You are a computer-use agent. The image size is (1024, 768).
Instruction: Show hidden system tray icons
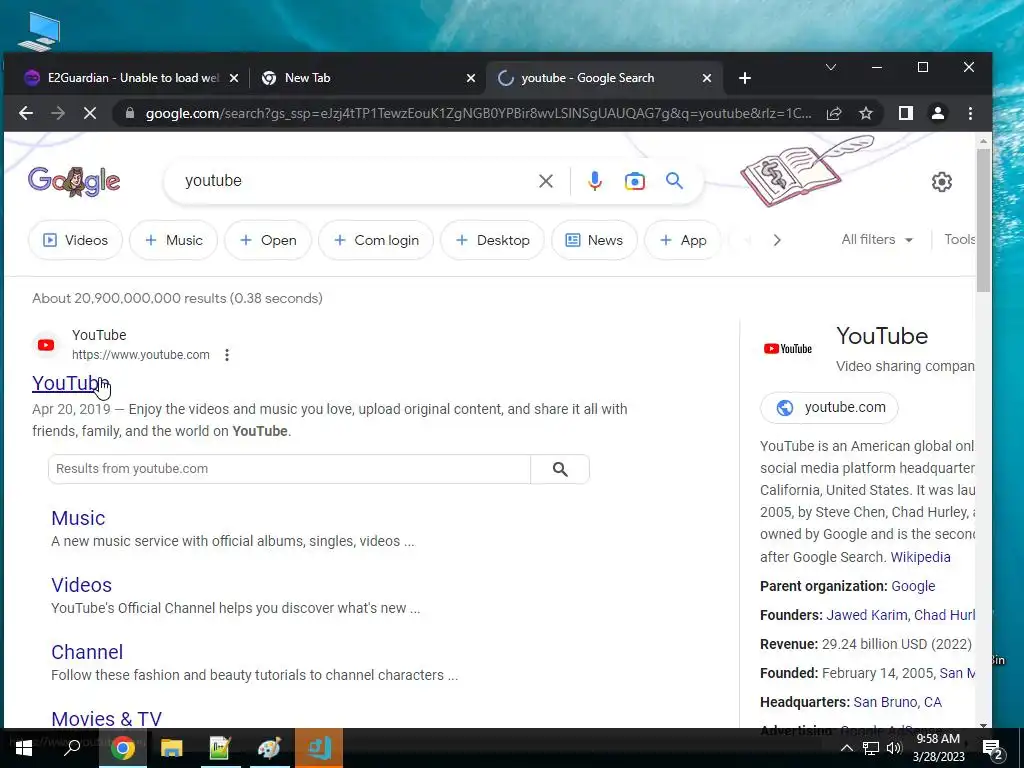point(846,748)
